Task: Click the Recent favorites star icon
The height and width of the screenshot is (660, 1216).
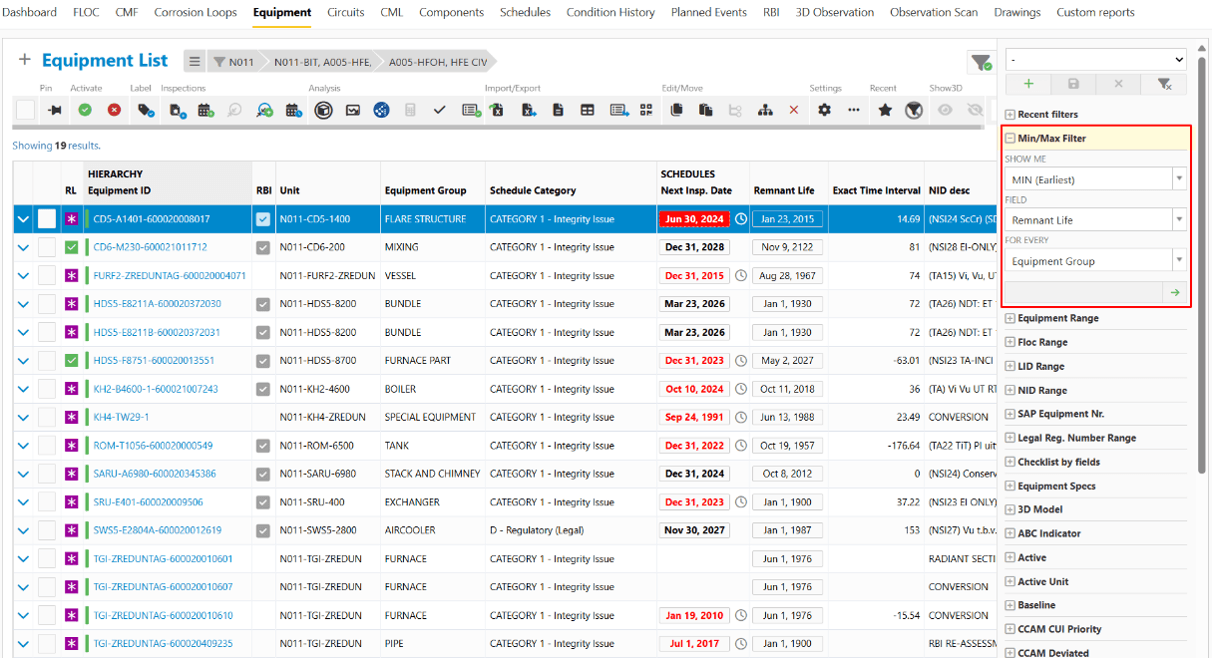Action: [x=883, y=110]
